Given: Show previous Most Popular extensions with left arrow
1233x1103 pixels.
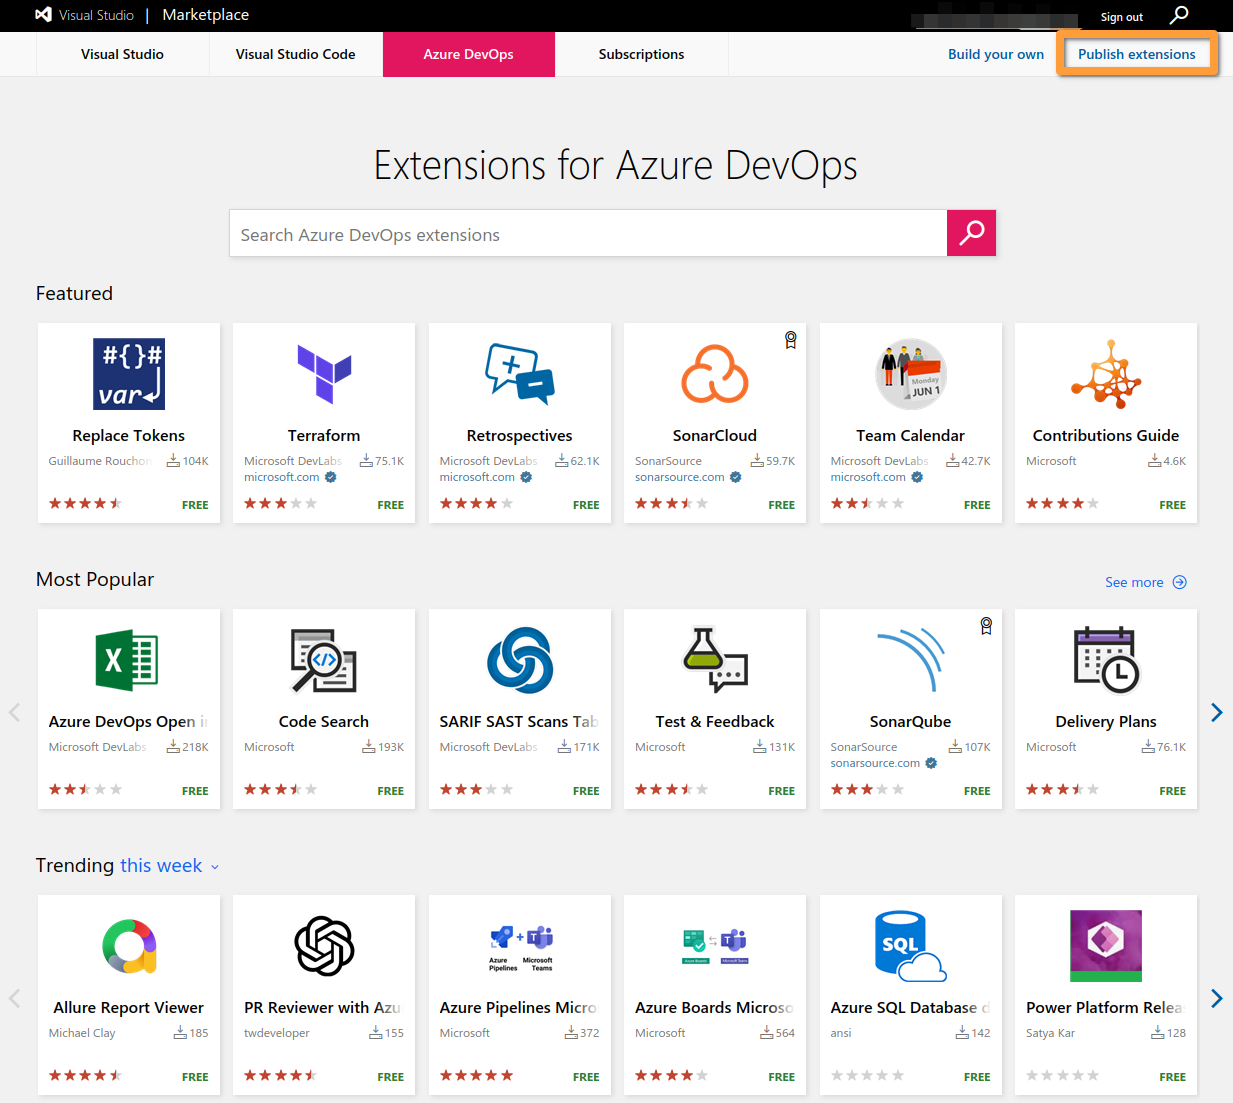Looking at the screenshot, I should 15,712.
